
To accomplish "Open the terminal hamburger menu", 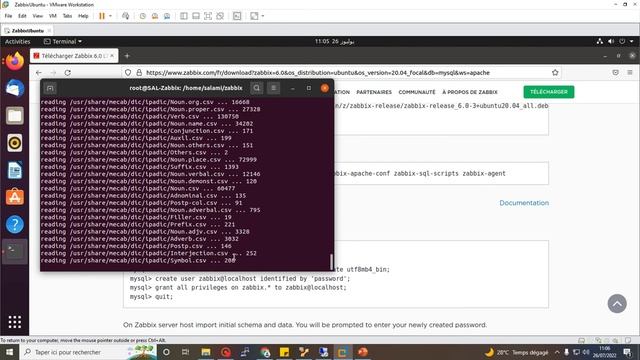I will [273, 88].
